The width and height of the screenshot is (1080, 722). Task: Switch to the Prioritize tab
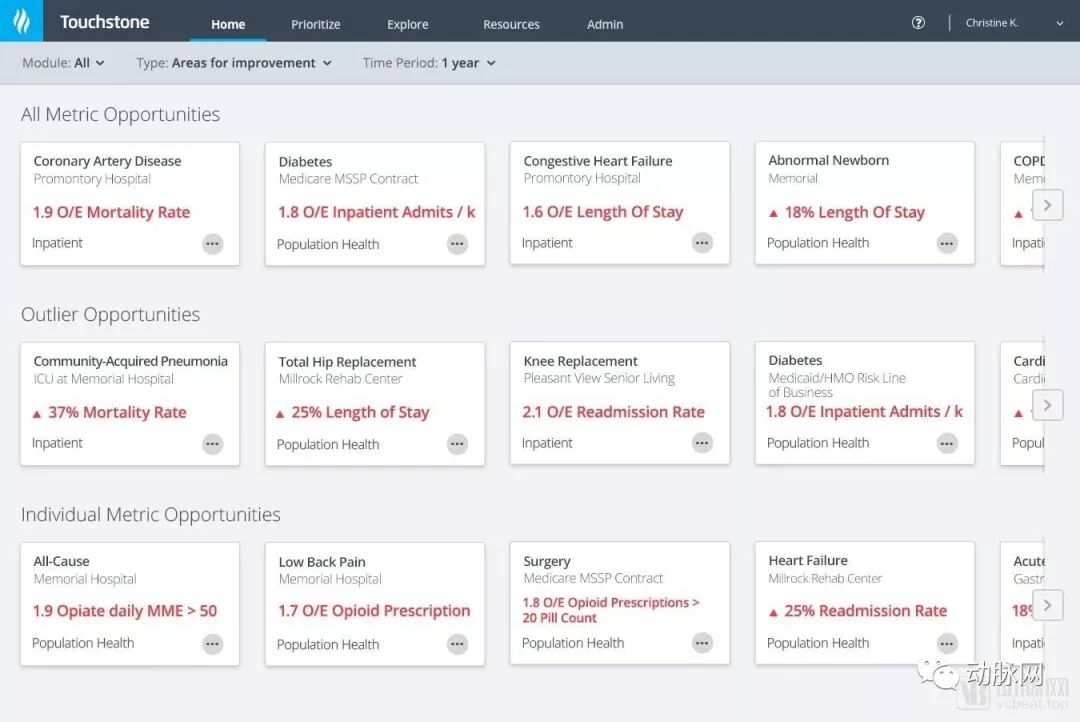(315, 24)
